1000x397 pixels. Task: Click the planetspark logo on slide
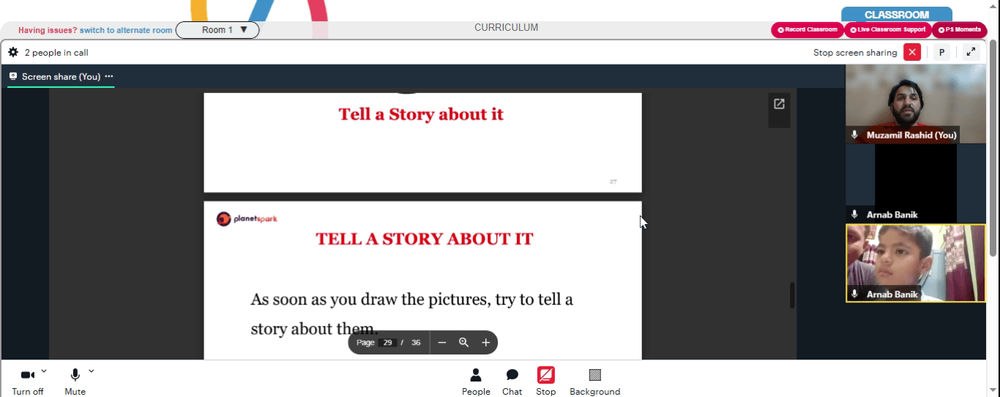pos(247,219)
